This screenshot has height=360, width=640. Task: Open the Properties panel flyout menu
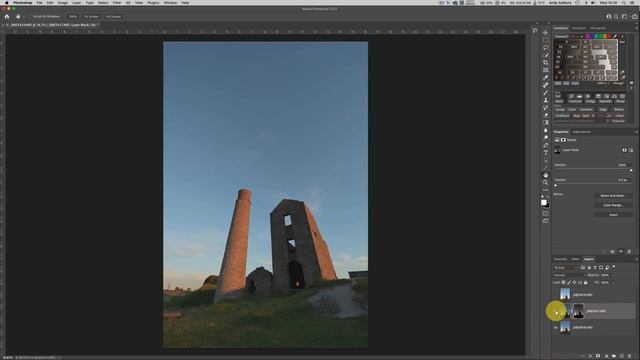click(636, 132)
